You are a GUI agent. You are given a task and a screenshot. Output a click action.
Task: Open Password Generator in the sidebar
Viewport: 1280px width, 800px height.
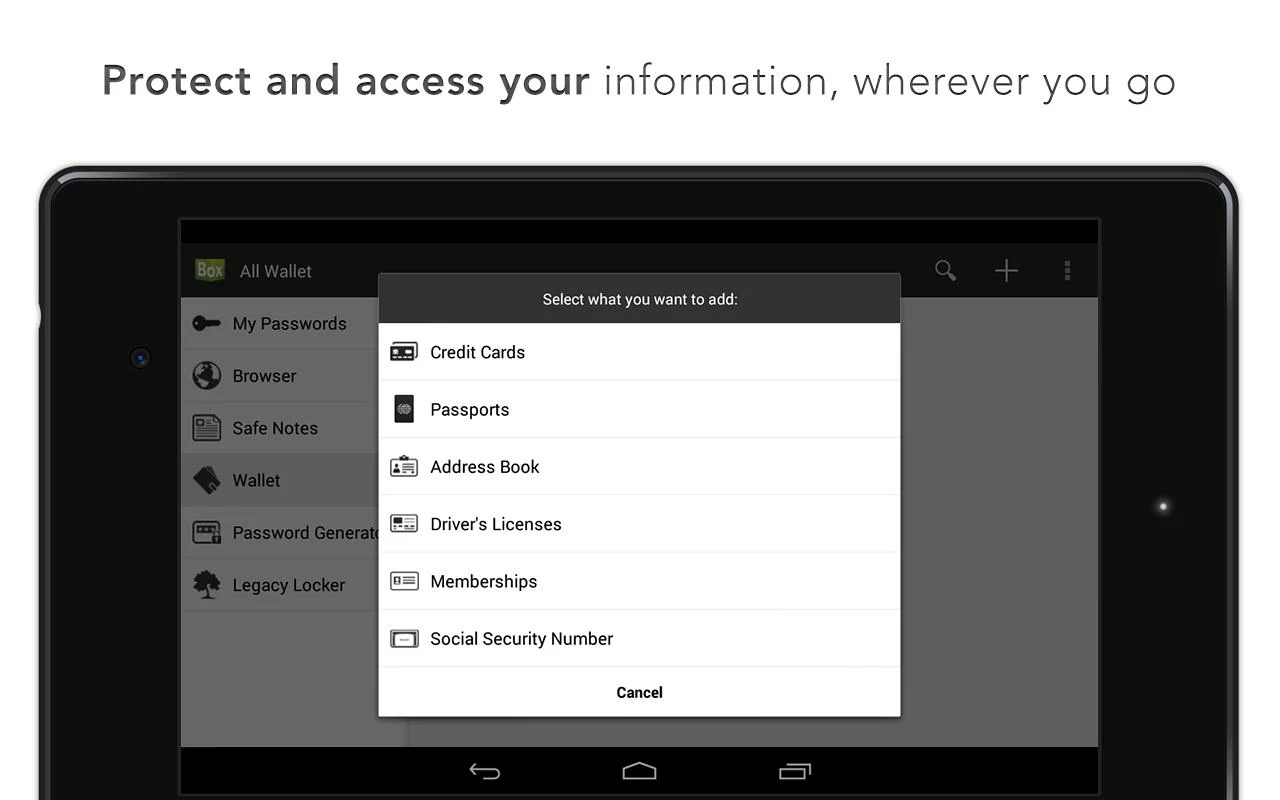click(280, 532)
